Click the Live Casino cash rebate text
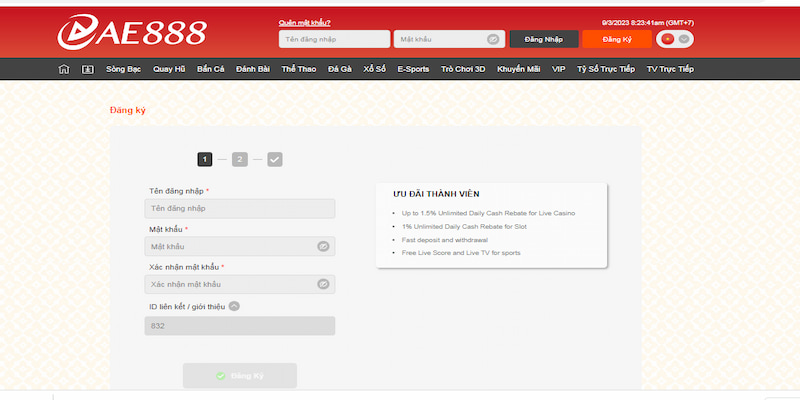The height and width of the screenshot is (400, 800). [488, 213]
